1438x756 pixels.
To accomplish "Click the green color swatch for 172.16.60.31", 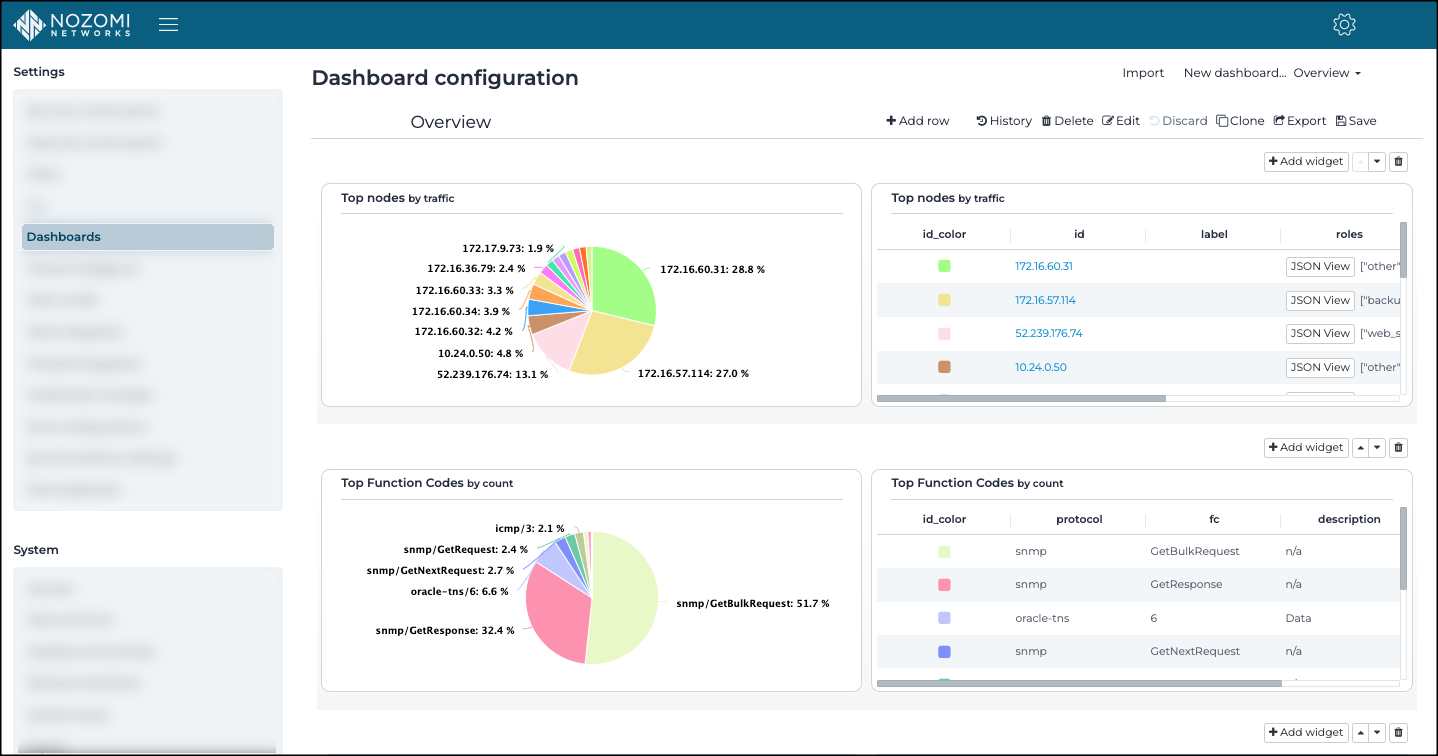I will point(944,266).
